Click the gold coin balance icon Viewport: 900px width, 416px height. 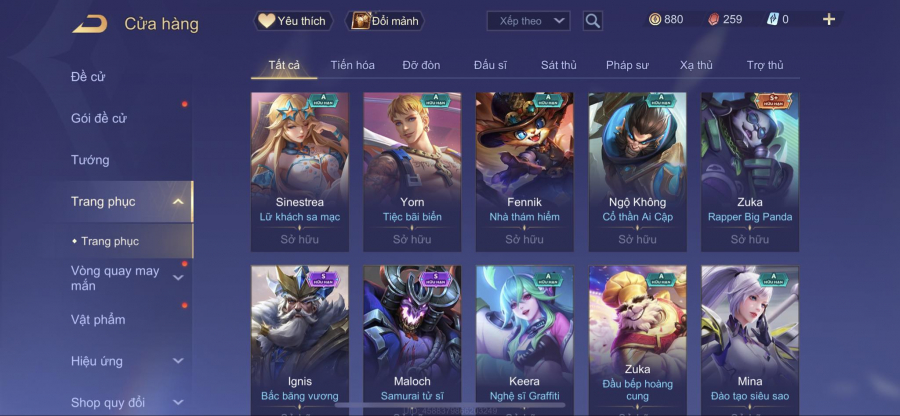pos(654,20)
